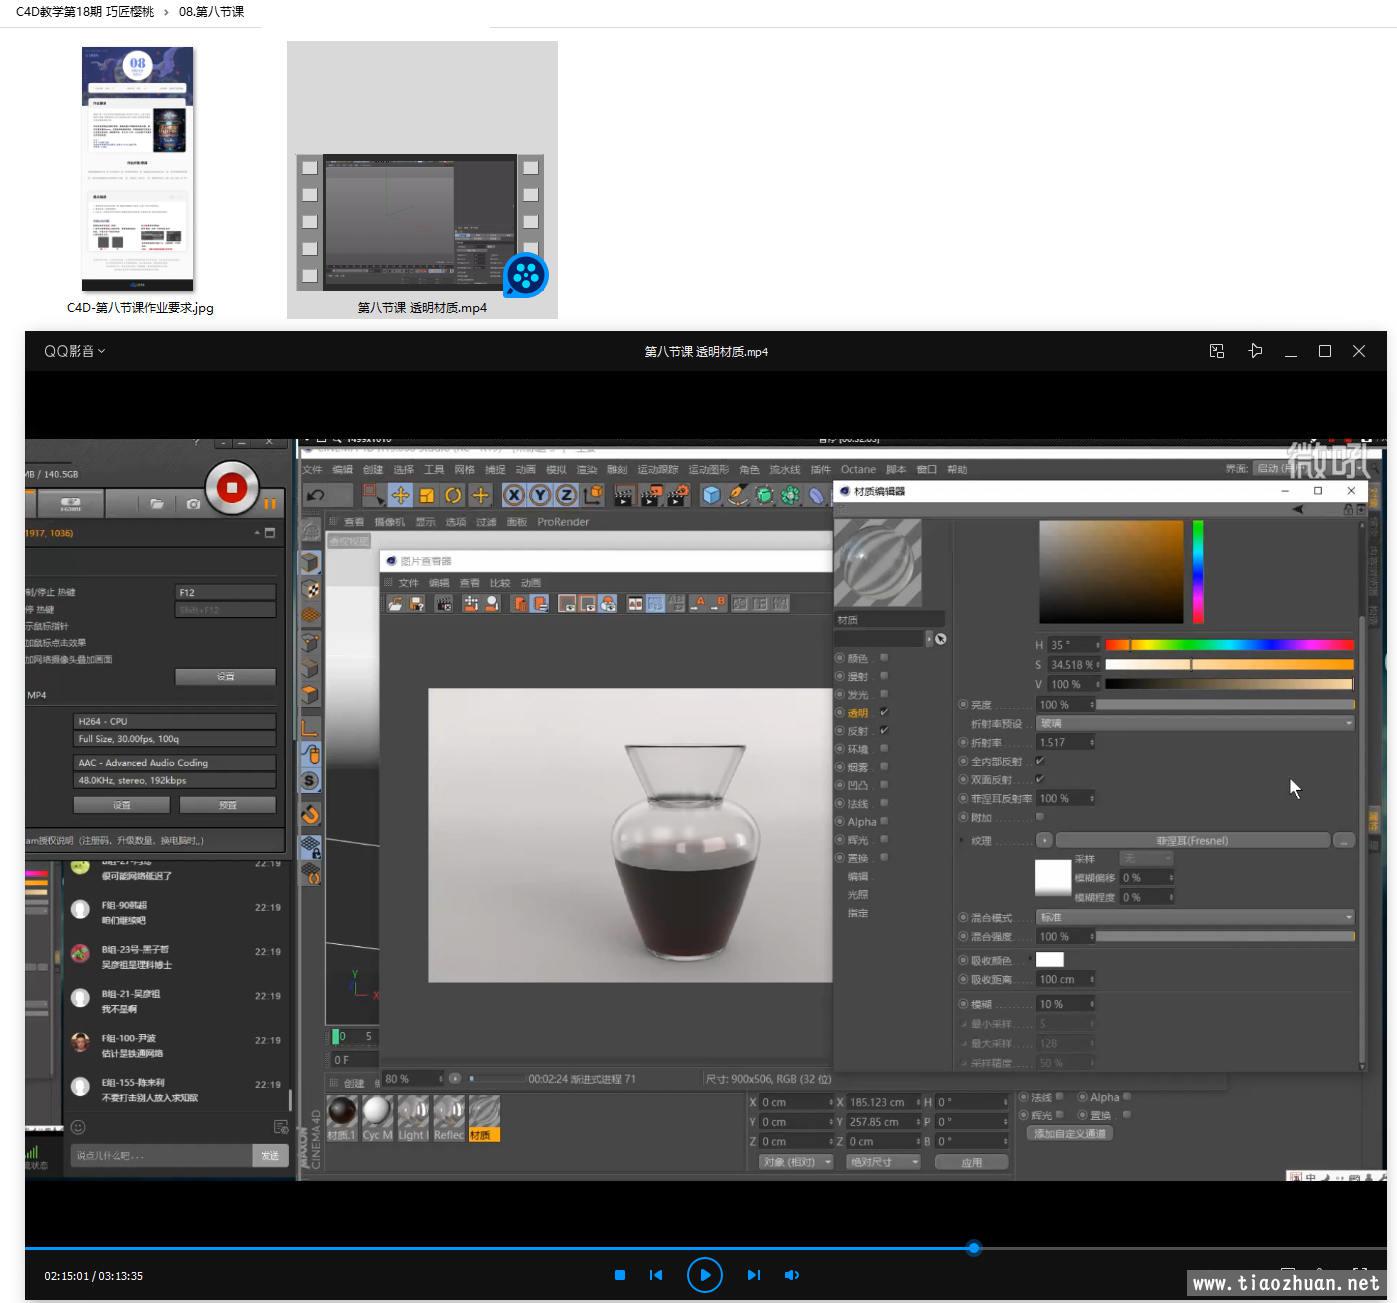Open the QQ影音 title dropdown menu
The height and width of the screenshot is (1303, 1397).
74,351
